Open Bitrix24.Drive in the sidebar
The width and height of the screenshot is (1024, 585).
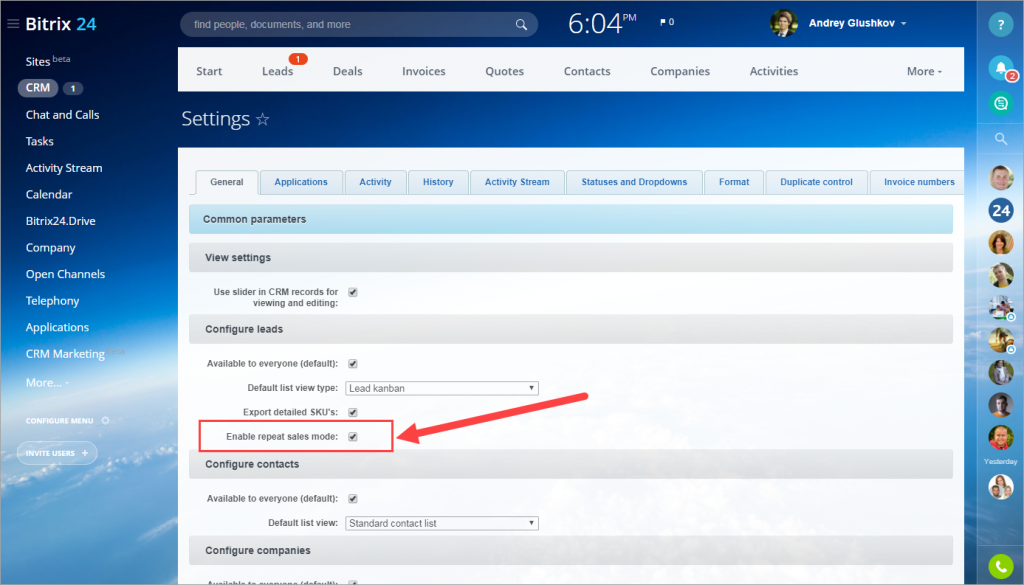pyautogui.click(x=61, y=221)
